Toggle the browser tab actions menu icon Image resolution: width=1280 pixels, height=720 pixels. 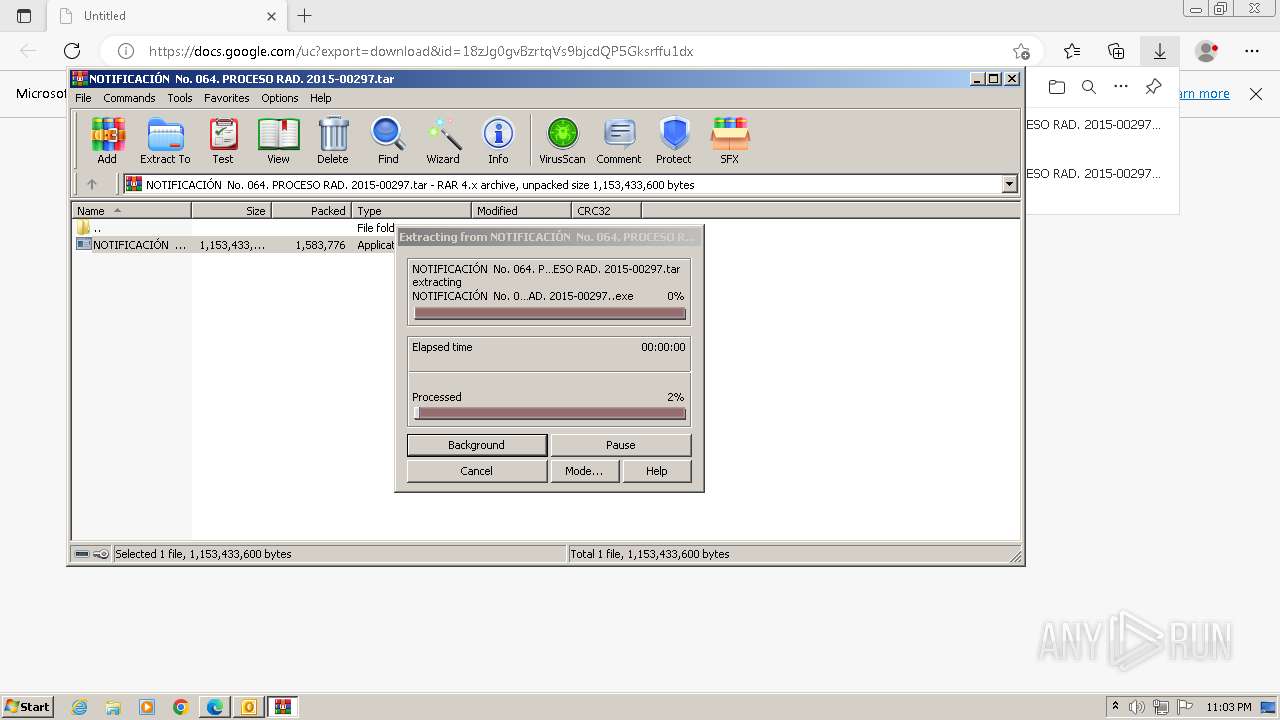point(24,15)
